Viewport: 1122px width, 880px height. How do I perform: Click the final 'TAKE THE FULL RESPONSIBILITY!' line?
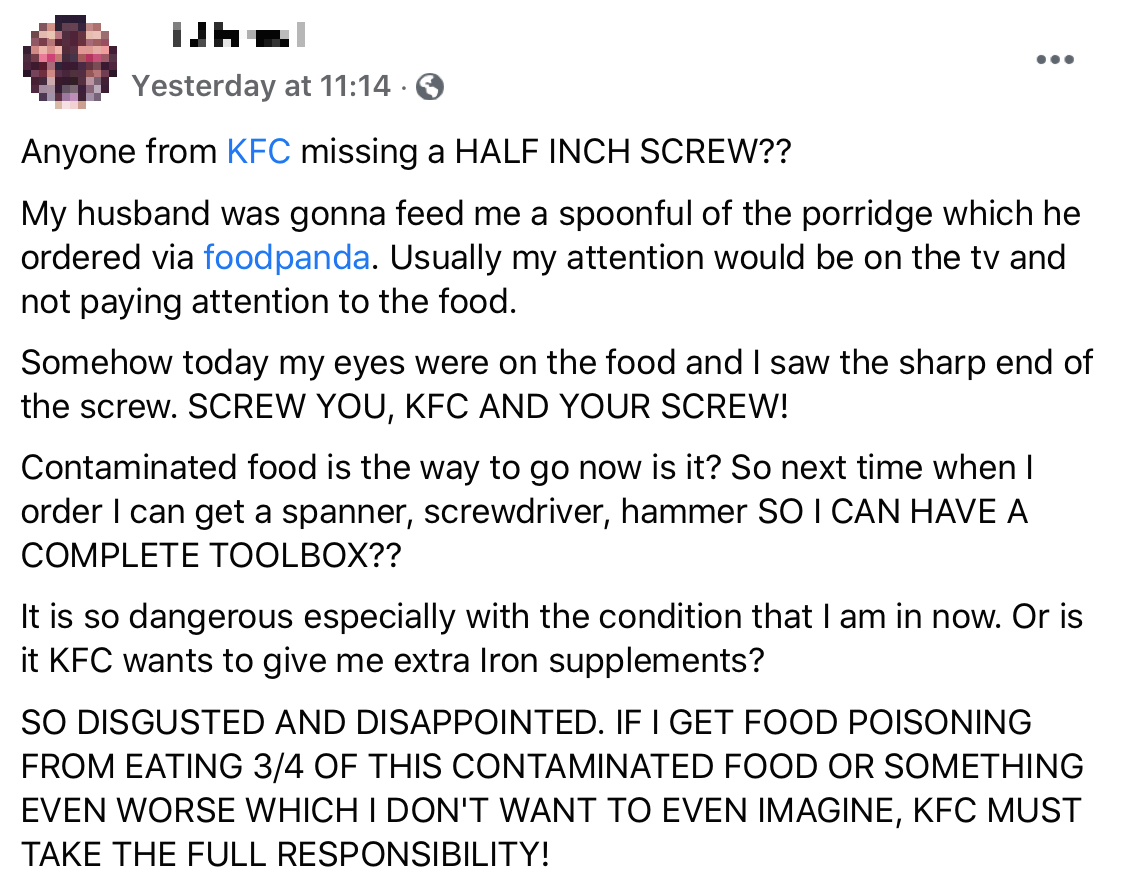(x=285, y=854)
